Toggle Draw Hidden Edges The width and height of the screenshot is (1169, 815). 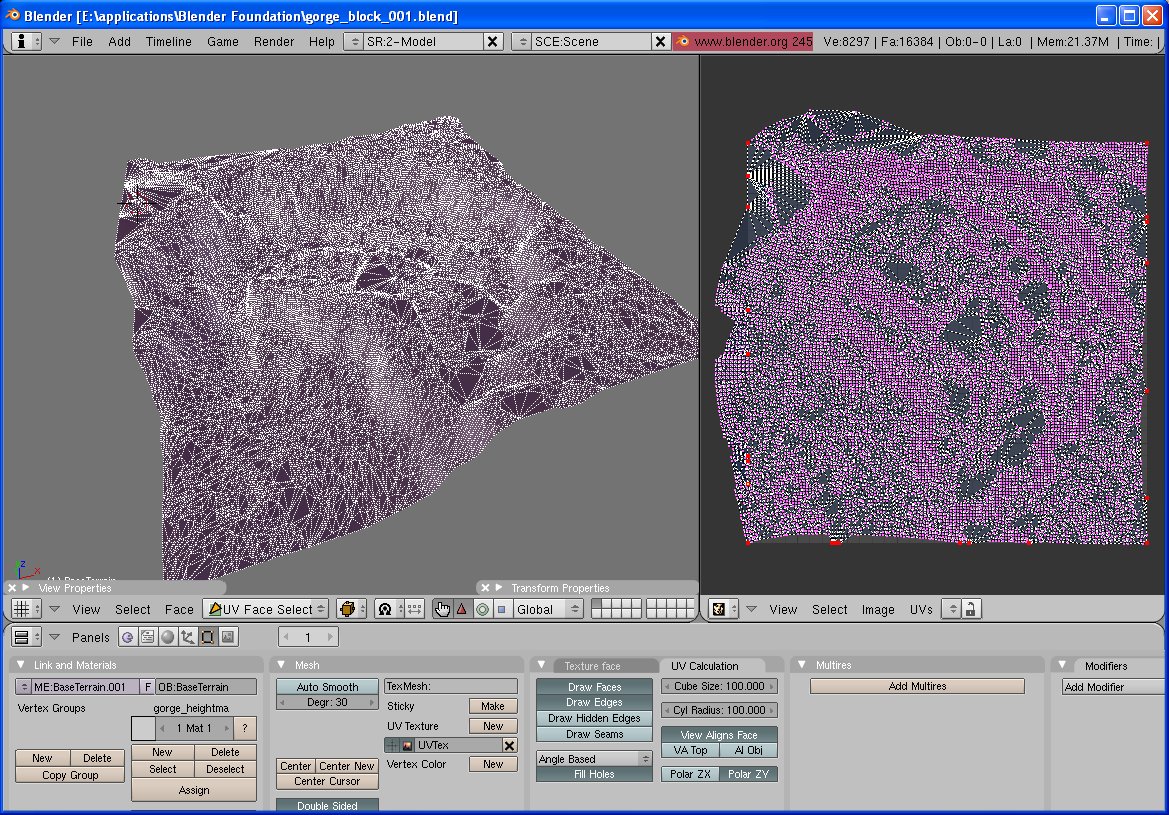594,718
